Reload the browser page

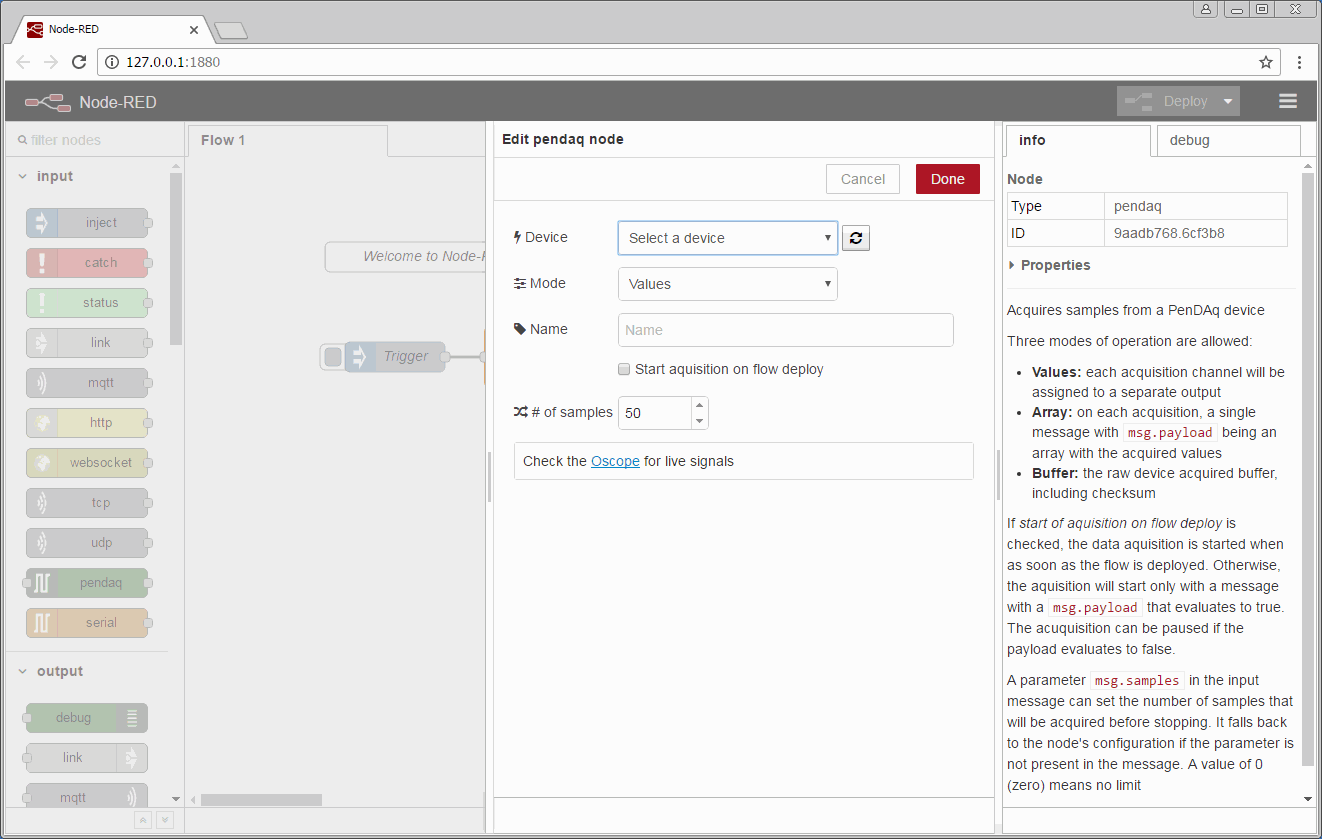[79, 62]
